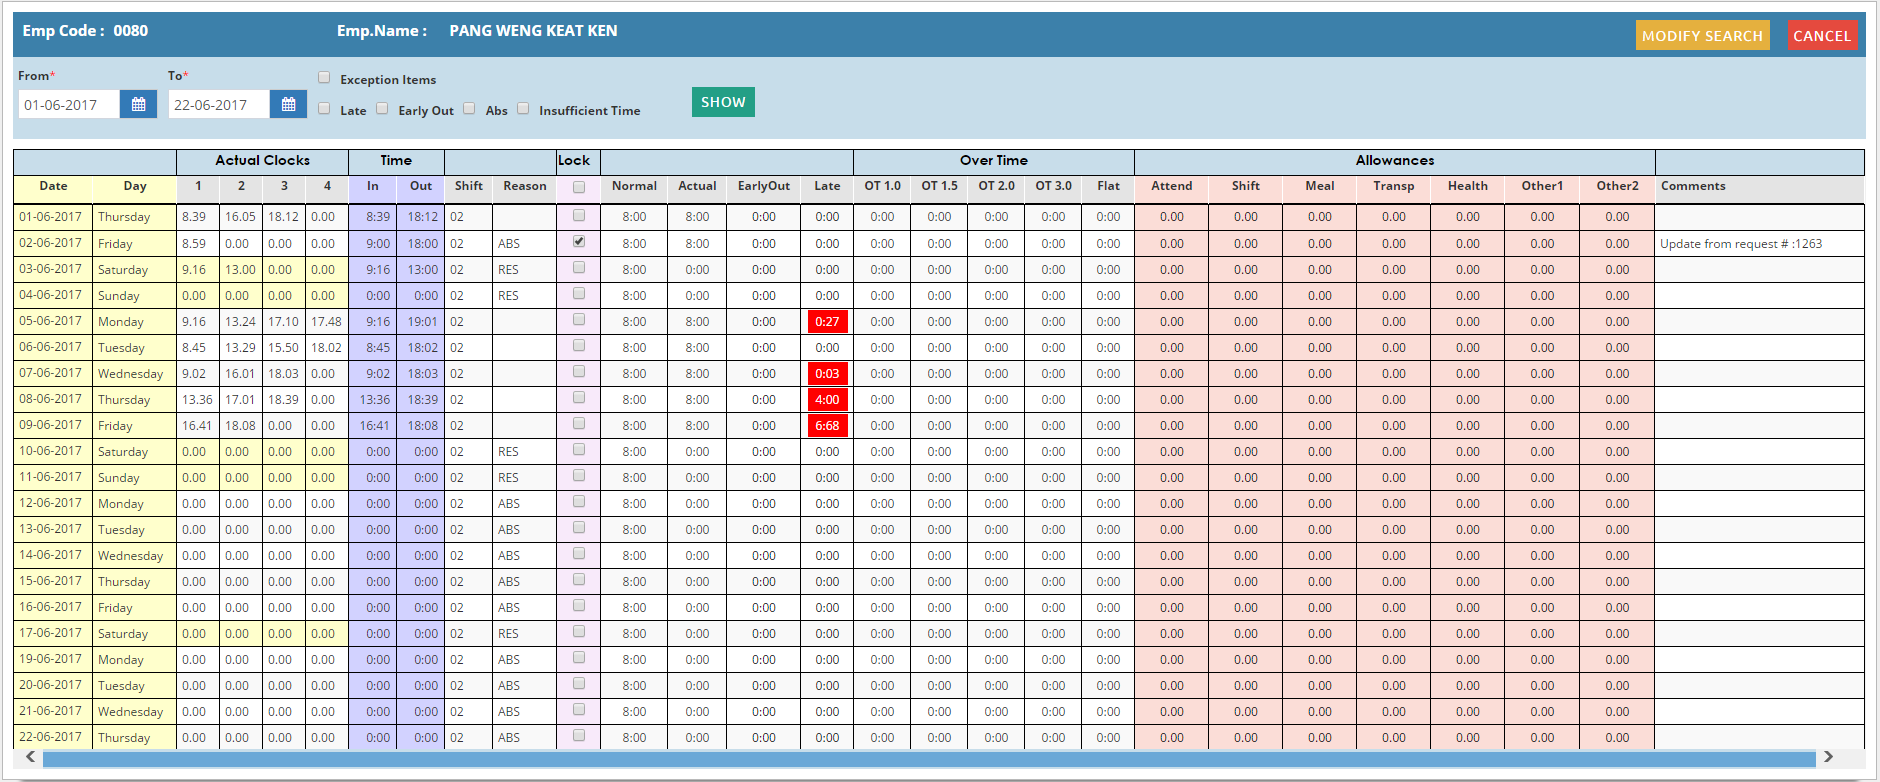Click the From date input field
Screen dimensions: 1880x782
point(69,105)
